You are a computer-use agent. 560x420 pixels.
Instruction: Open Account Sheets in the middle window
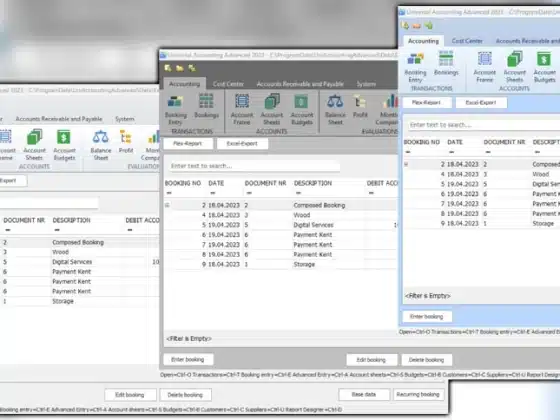(x=272, y=109)
